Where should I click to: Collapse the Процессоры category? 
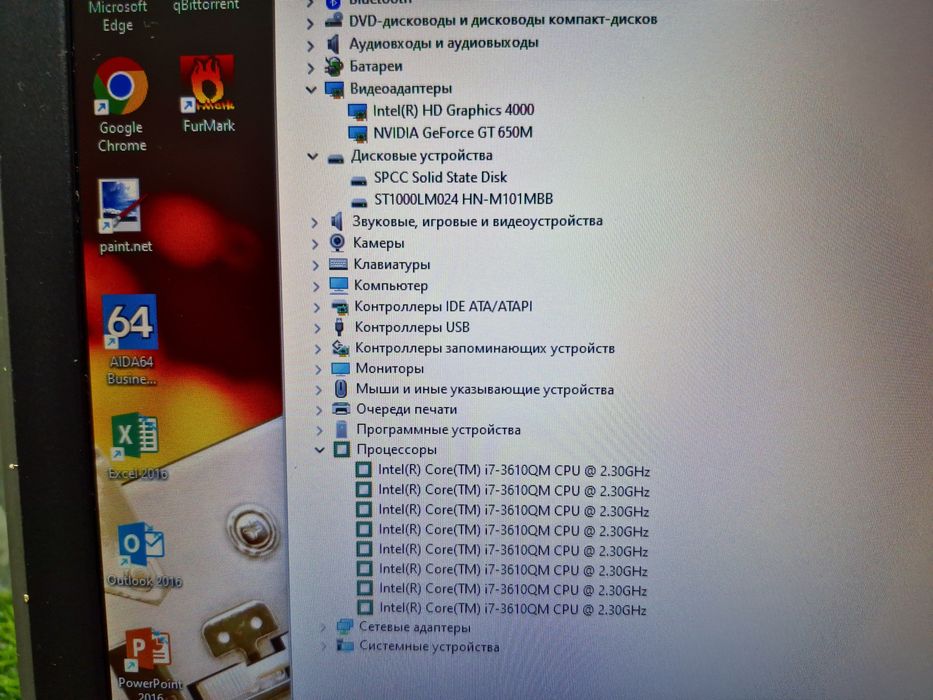pos(319,450)
